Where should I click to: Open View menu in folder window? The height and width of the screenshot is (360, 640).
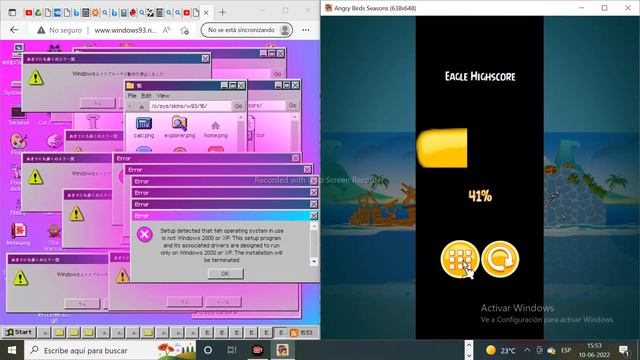tap(163, 96)
